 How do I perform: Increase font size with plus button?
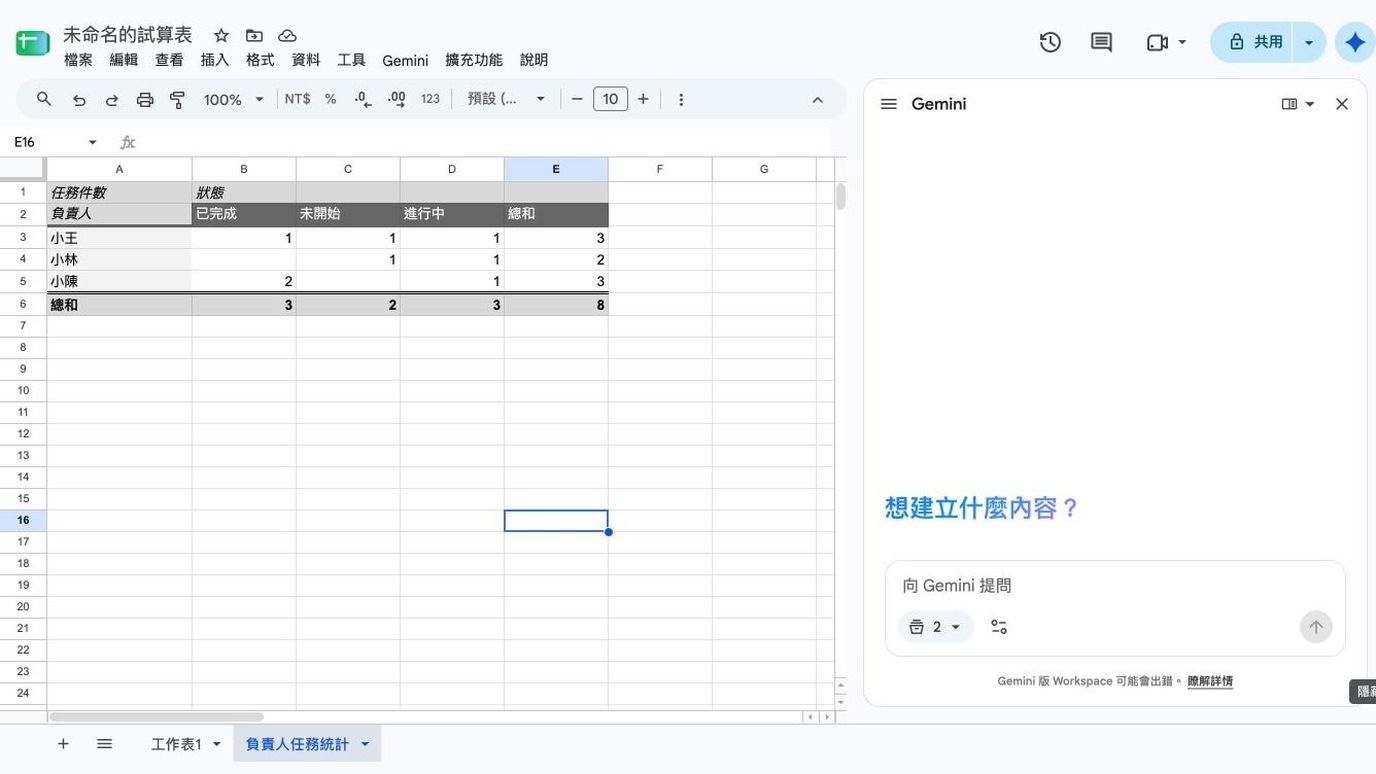(x=643, y=99)
